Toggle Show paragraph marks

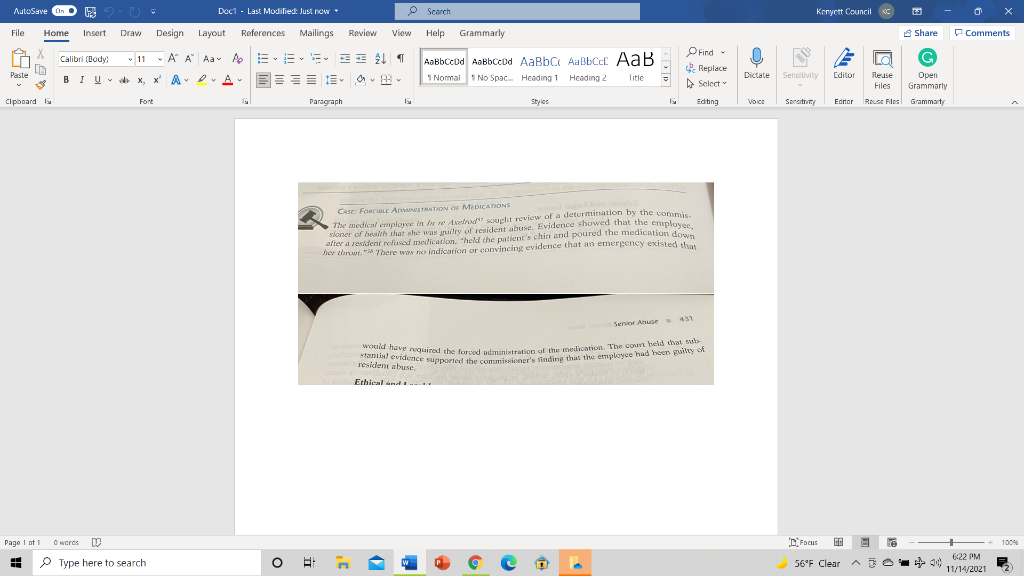pyautogui.click(x=400, y=59)
